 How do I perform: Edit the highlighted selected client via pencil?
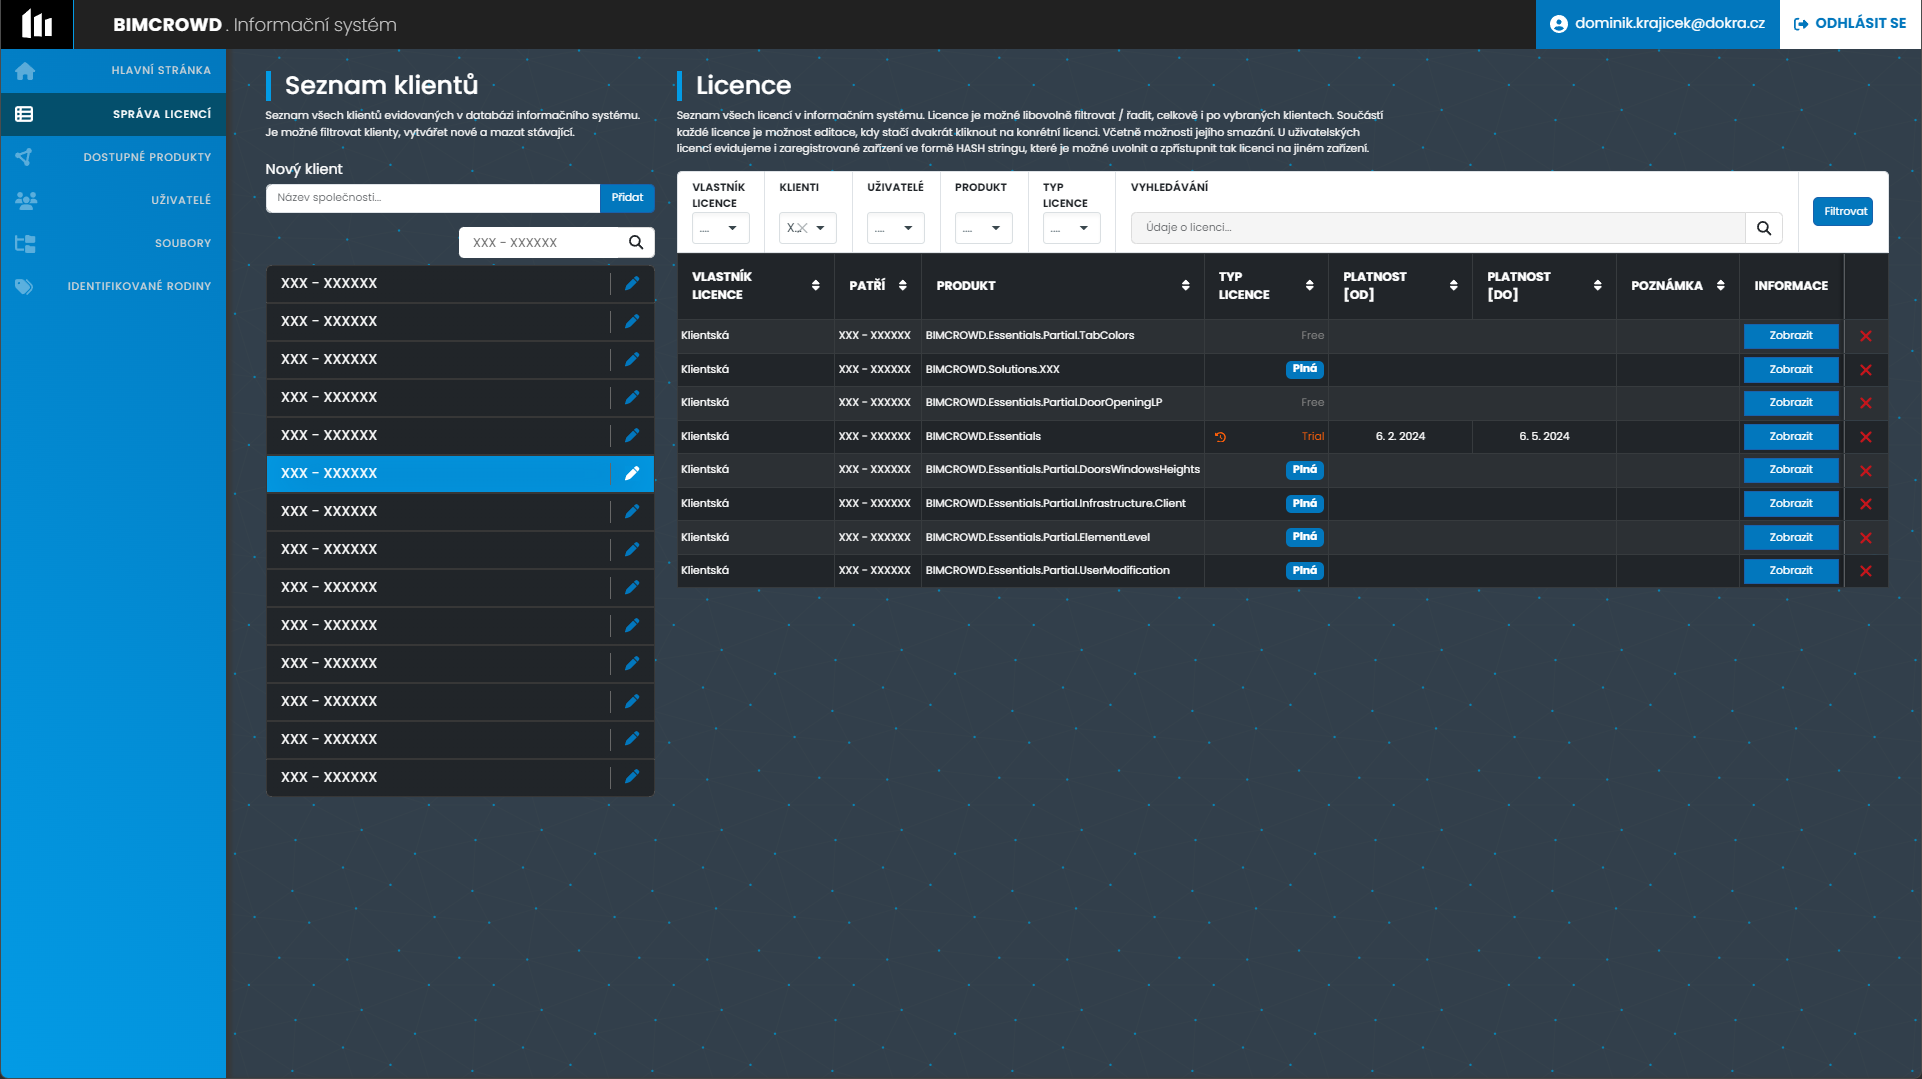point(632,474)
